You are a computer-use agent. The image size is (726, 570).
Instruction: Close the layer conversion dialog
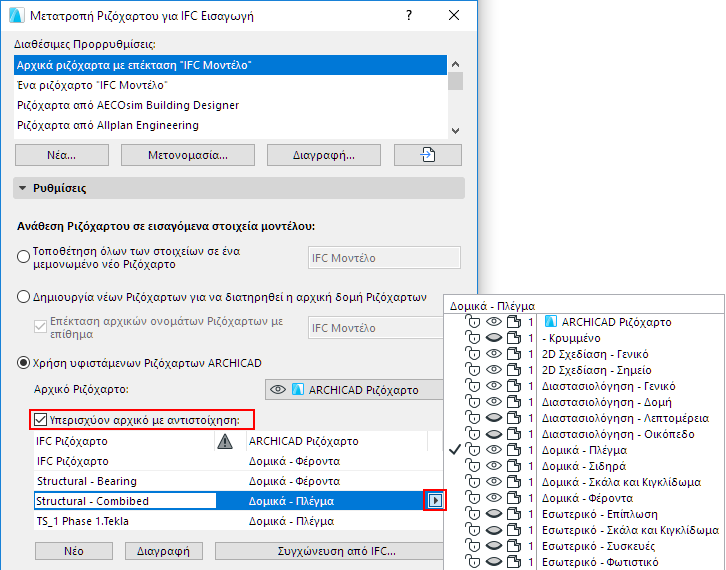(454, 15)
